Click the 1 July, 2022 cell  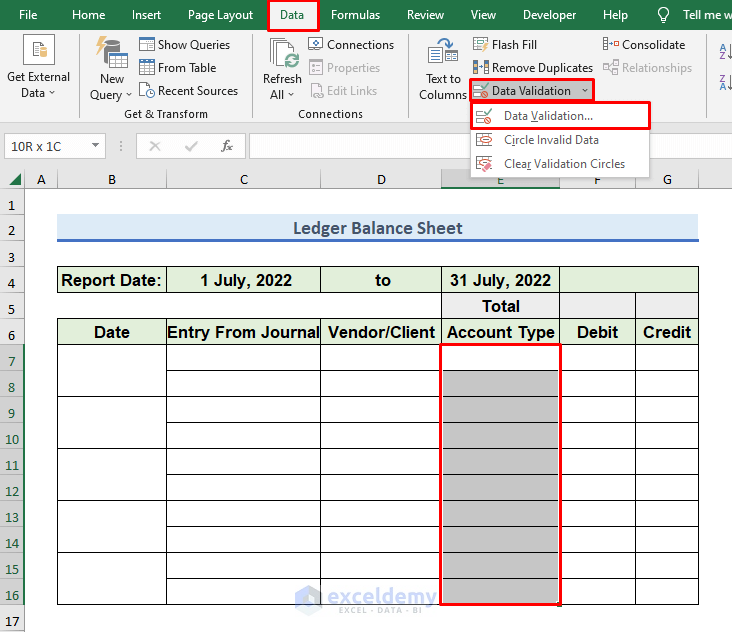click(x=244, y=280)
